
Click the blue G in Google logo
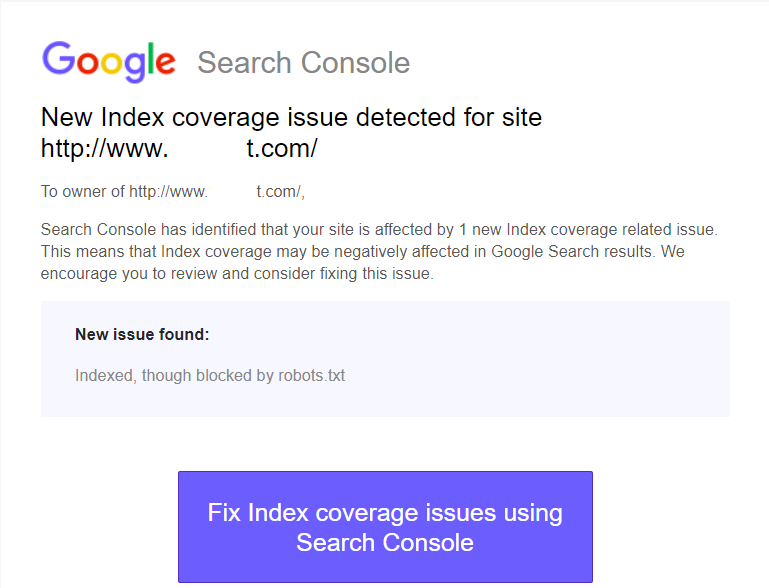(x=58, y=58)
